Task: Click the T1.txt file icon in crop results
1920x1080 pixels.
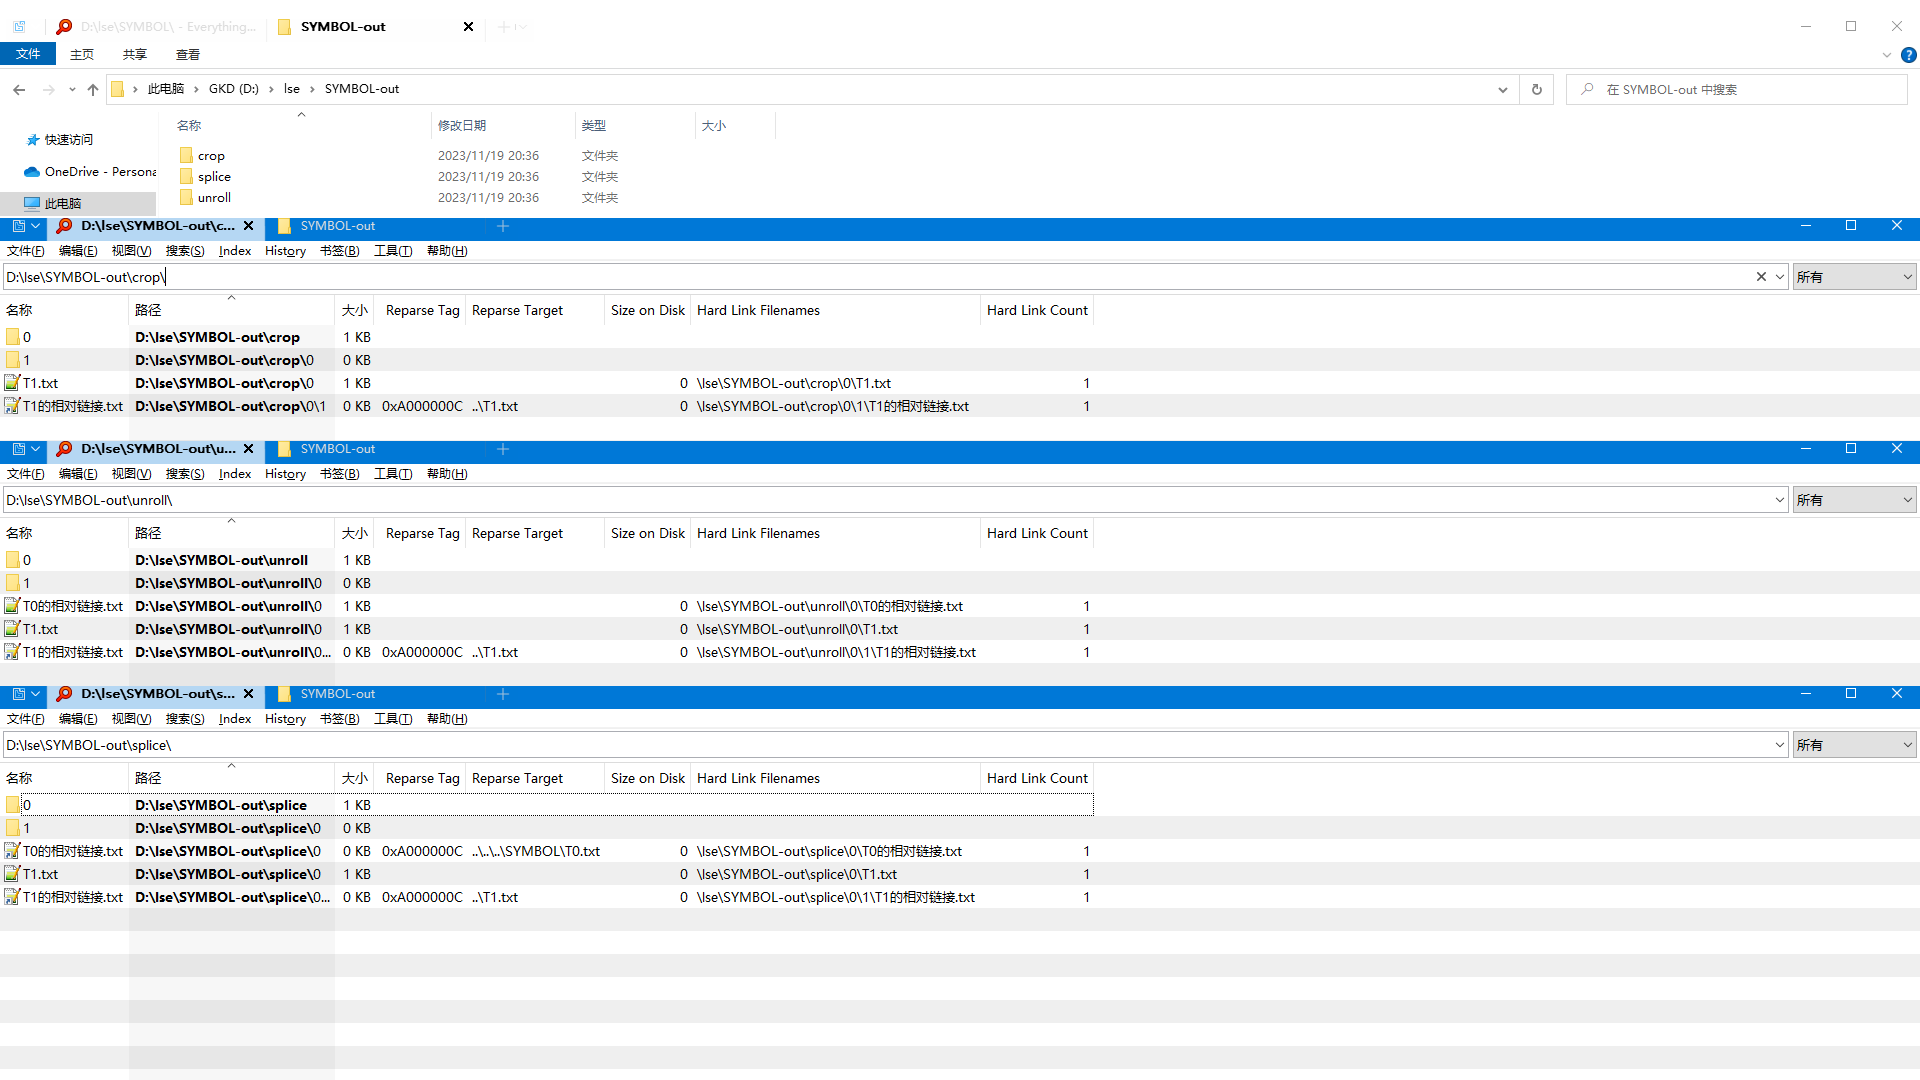Action: 12,383
